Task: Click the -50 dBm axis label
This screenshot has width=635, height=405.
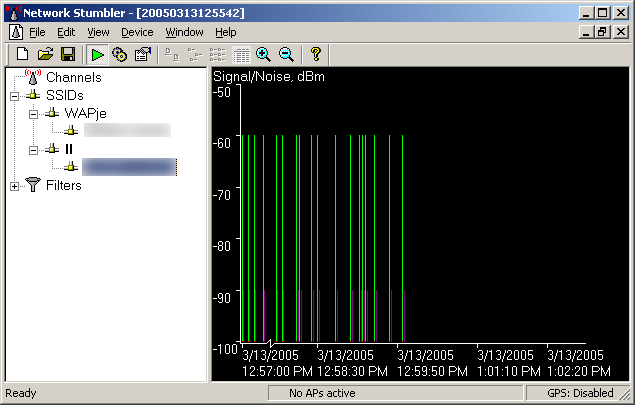Action: click(222, 92)
